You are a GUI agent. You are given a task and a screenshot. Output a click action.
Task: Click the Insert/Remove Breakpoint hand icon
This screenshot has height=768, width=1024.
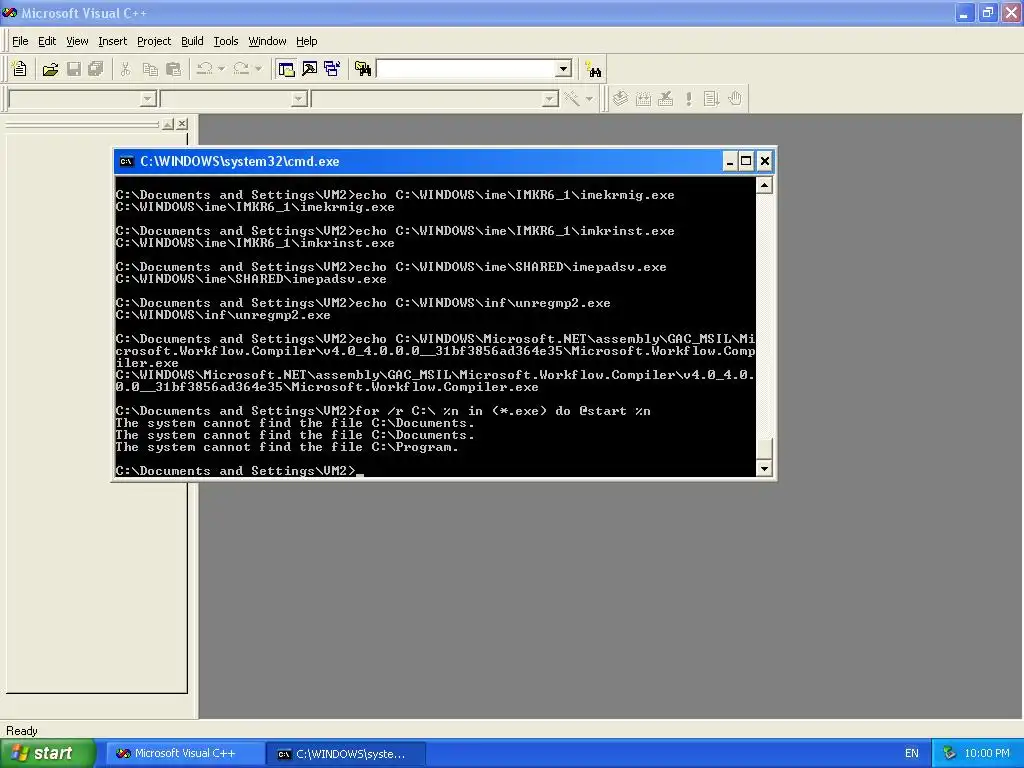[x=735, y=99]
